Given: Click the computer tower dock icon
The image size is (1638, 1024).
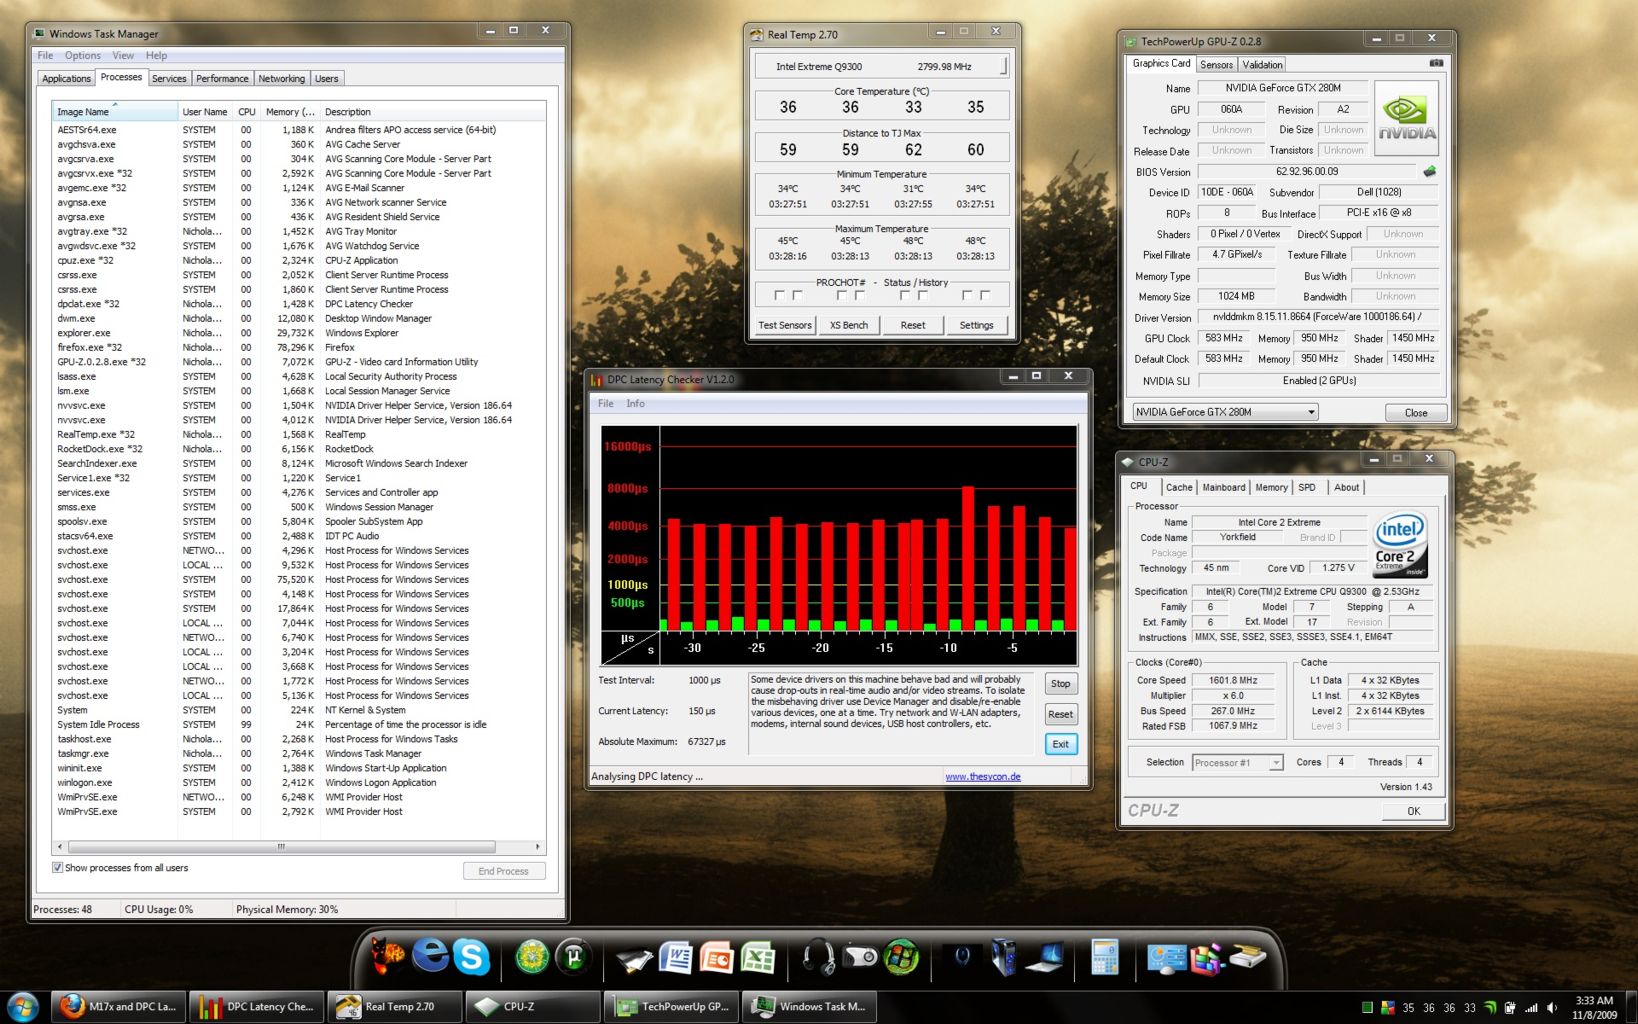Looking at the screenshot, I should pos(1004,957).
